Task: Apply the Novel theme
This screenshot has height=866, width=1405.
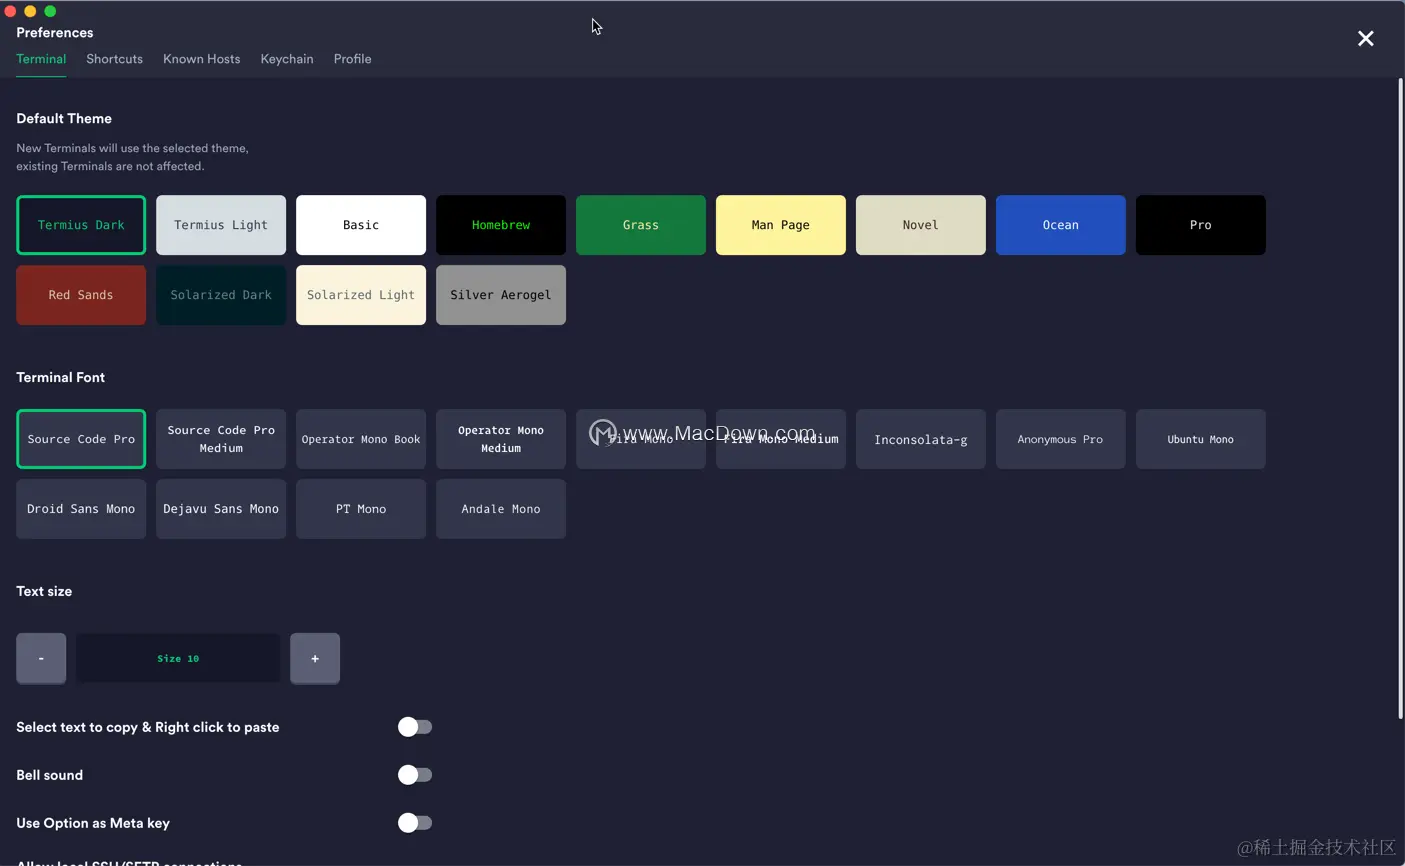Action: tap(921, 225)
